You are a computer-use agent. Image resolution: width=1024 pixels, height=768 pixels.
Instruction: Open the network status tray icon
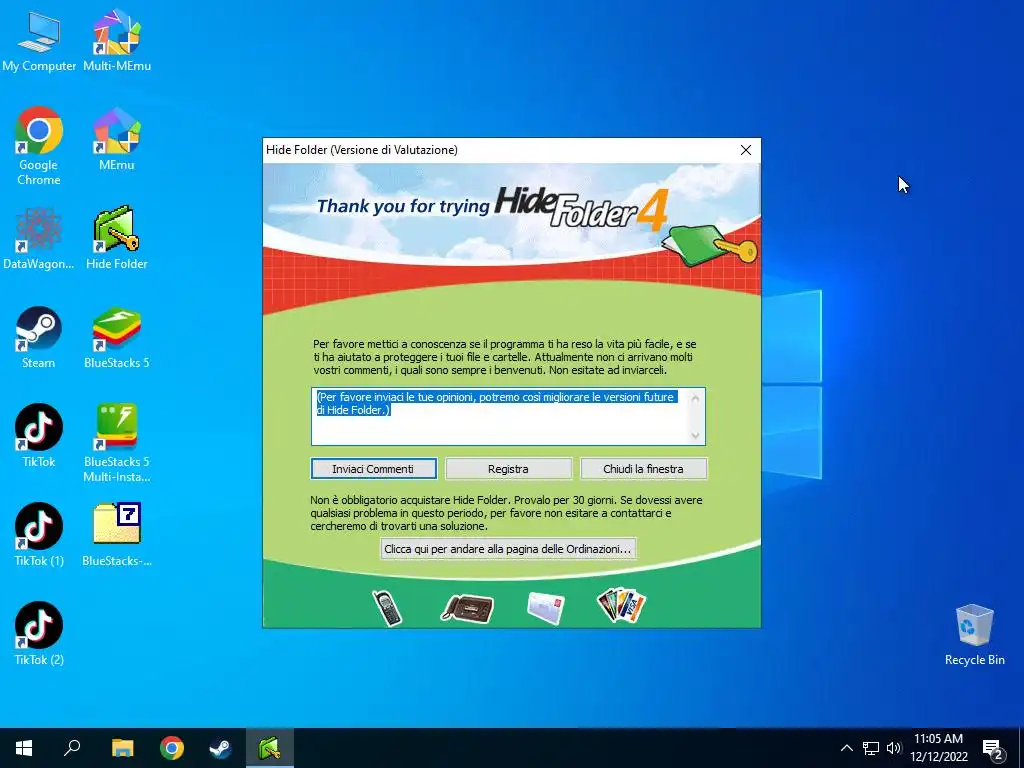(871, 748)
